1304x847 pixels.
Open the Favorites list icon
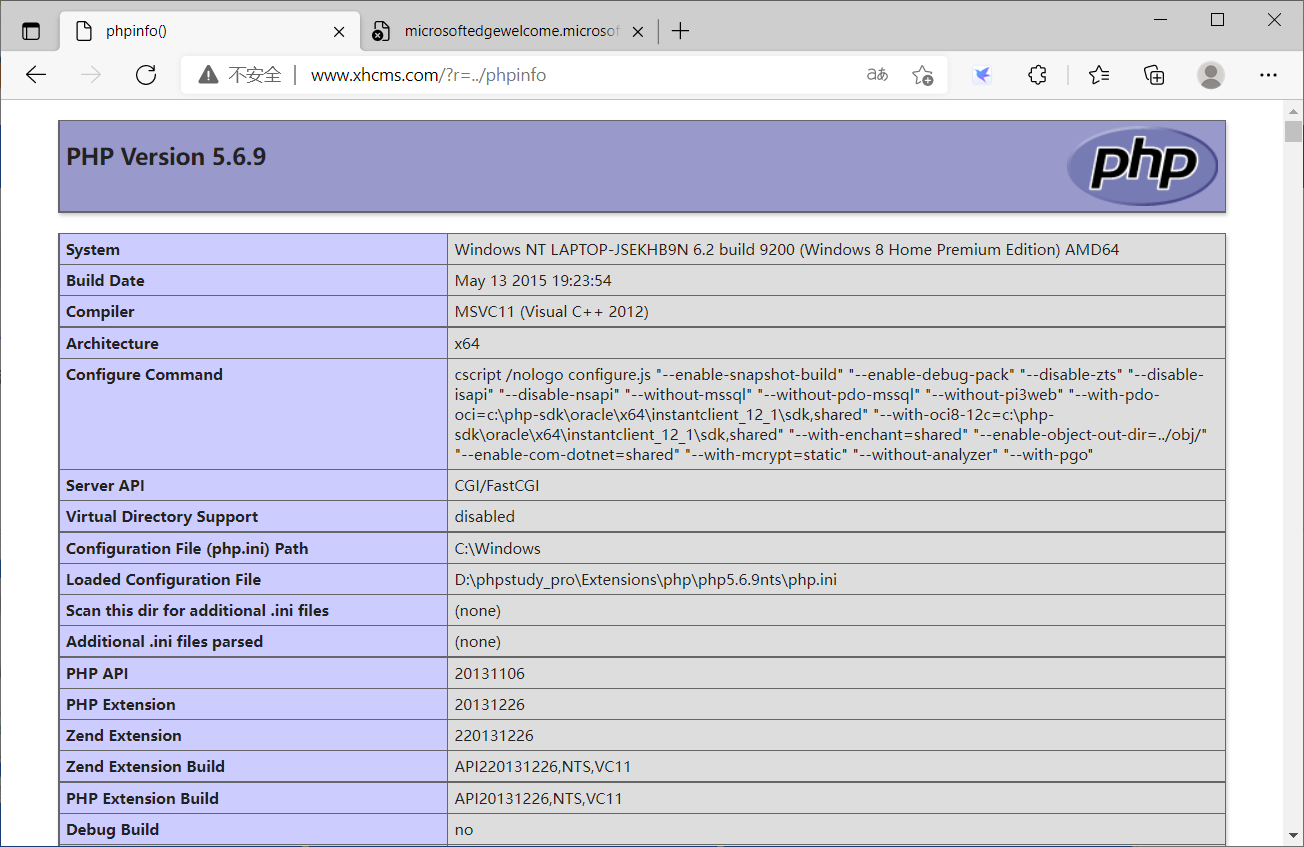click(1099, 75)
